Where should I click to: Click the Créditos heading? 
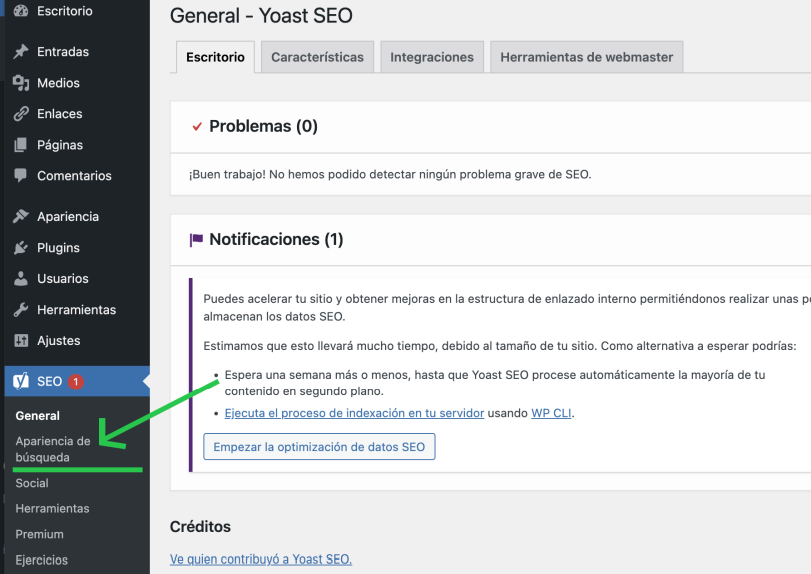pyautogui.click(x=200, y=526)
